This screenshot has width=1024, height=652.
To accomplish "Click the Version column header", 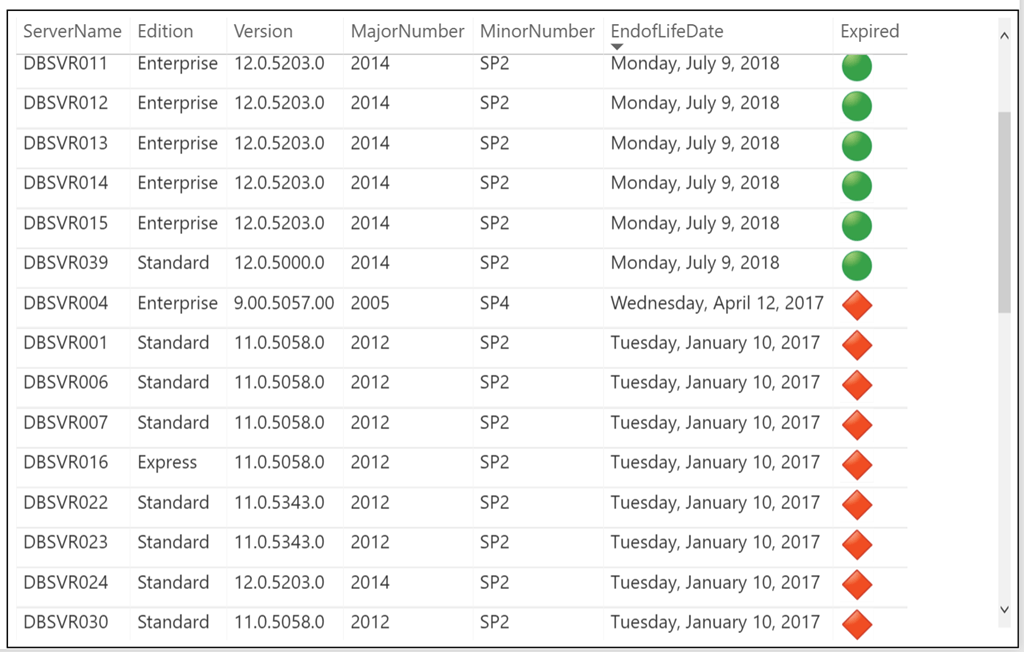I will [x=263, y=31].
